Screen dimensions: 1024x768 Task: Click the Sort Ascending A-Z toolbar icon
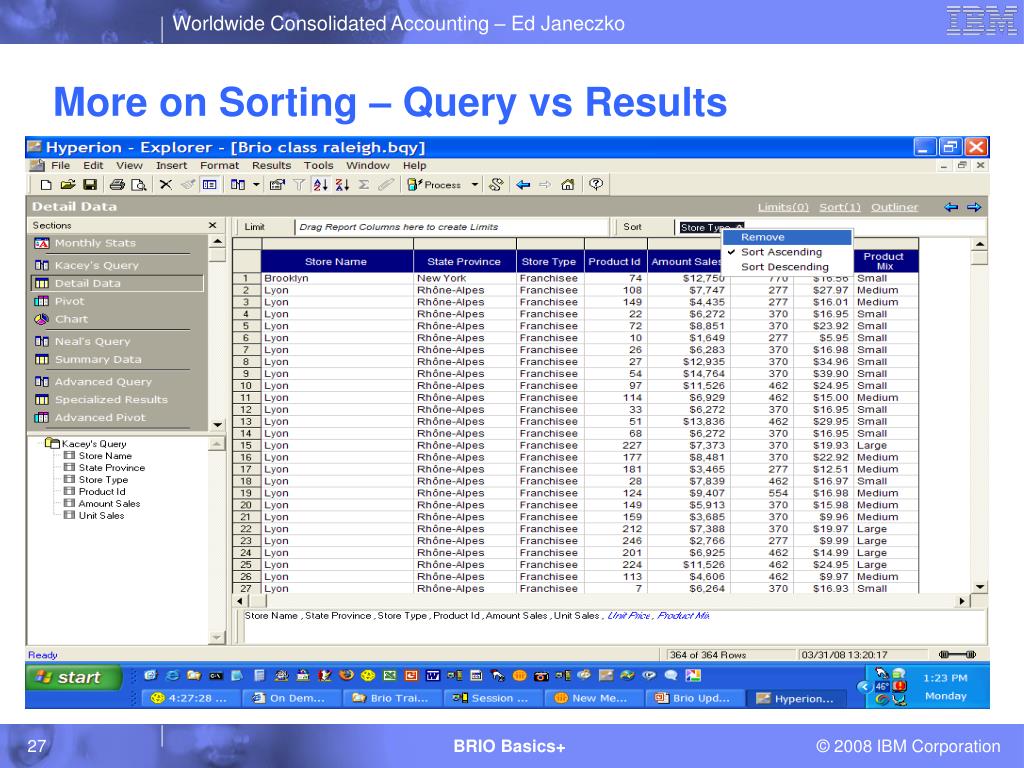click(x=320, y=185)
